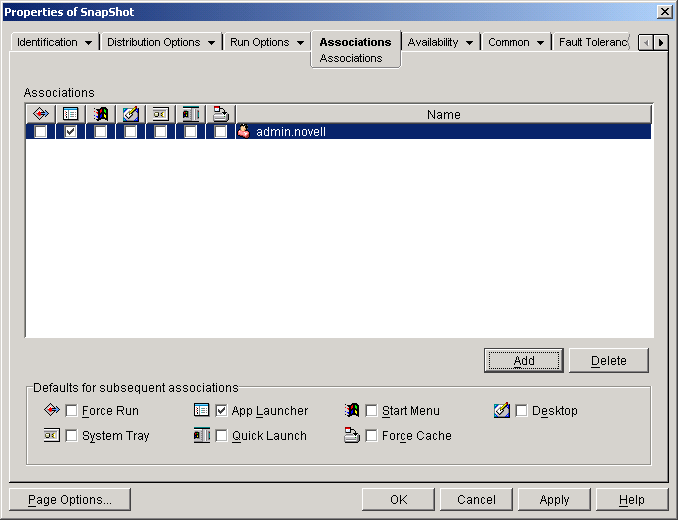Enable Desktop default checkbox
Image resolution: width=678 pixels, height=520 pixels.
coord(521,410)
